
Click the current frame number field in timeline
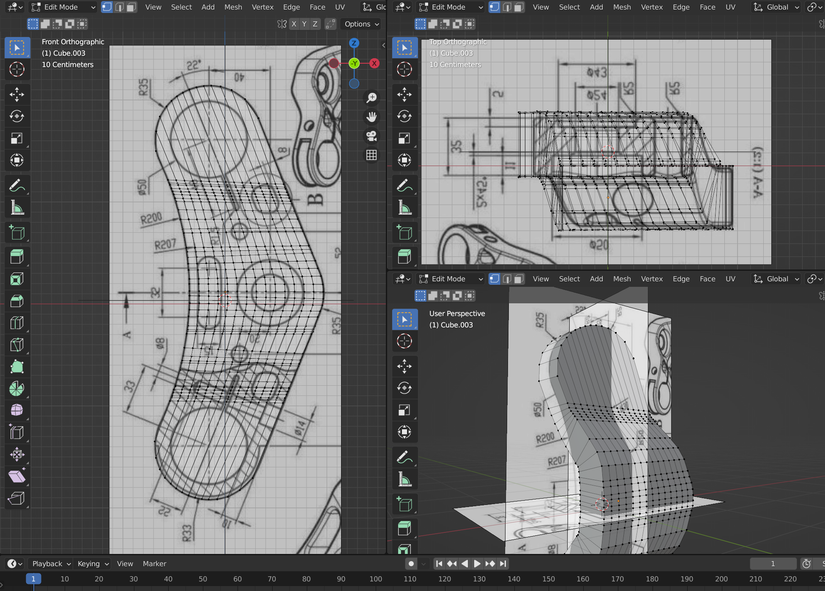tap(772, 563)
